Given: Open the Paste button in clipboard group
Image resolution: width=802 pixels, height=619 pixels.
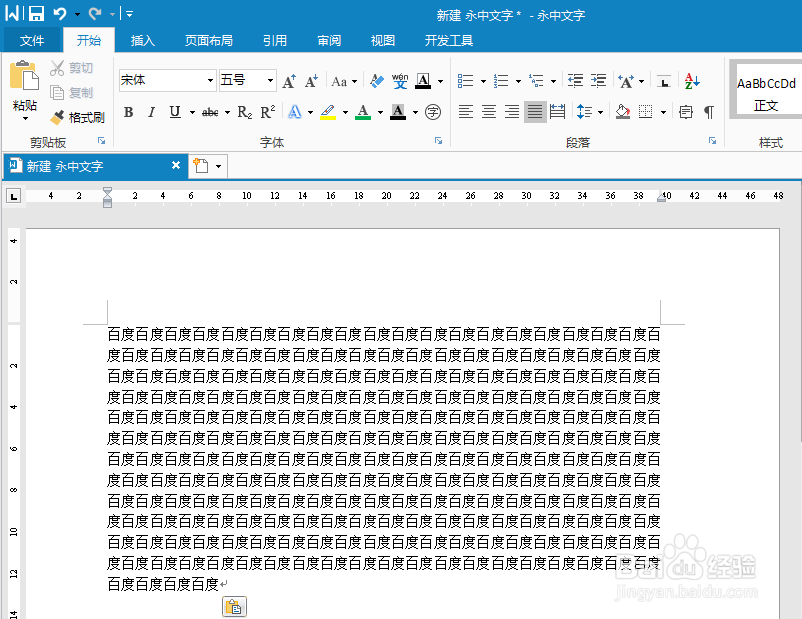Looking at the screenshot, I should point(24,91).
